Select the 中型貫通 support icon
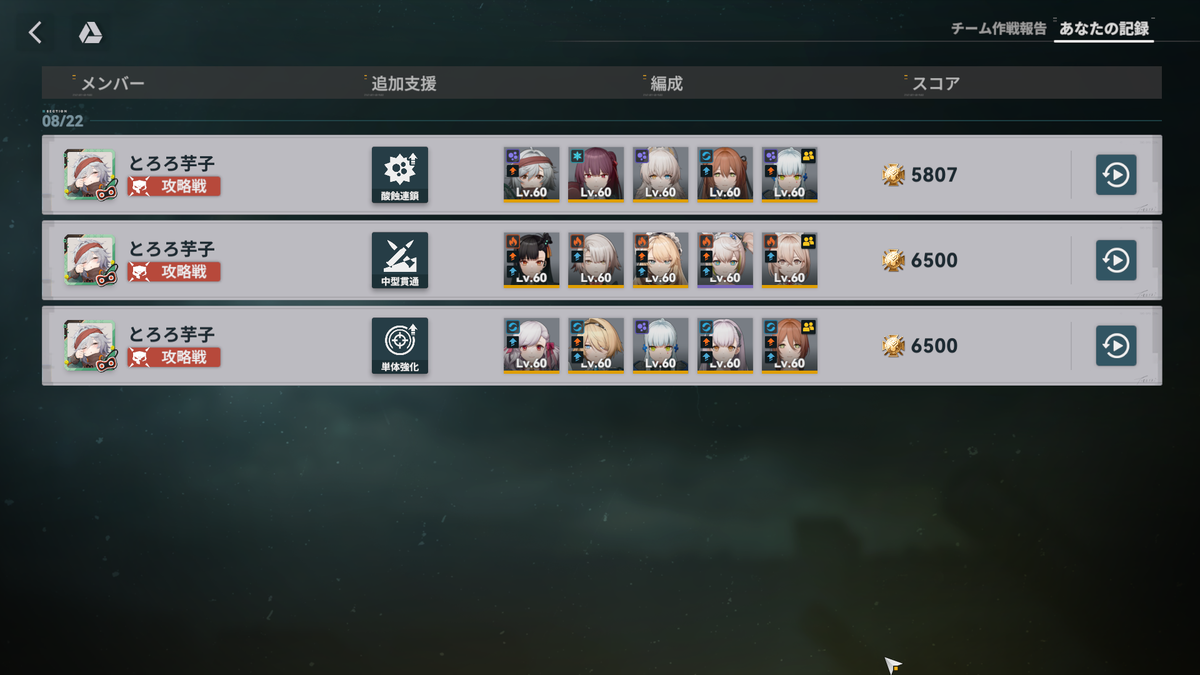 tap(400, 260)
